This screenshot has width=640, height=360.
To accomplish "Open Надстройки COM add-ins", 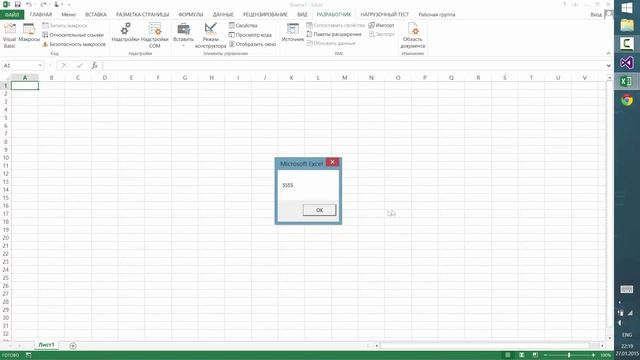I will click(155, 36).
